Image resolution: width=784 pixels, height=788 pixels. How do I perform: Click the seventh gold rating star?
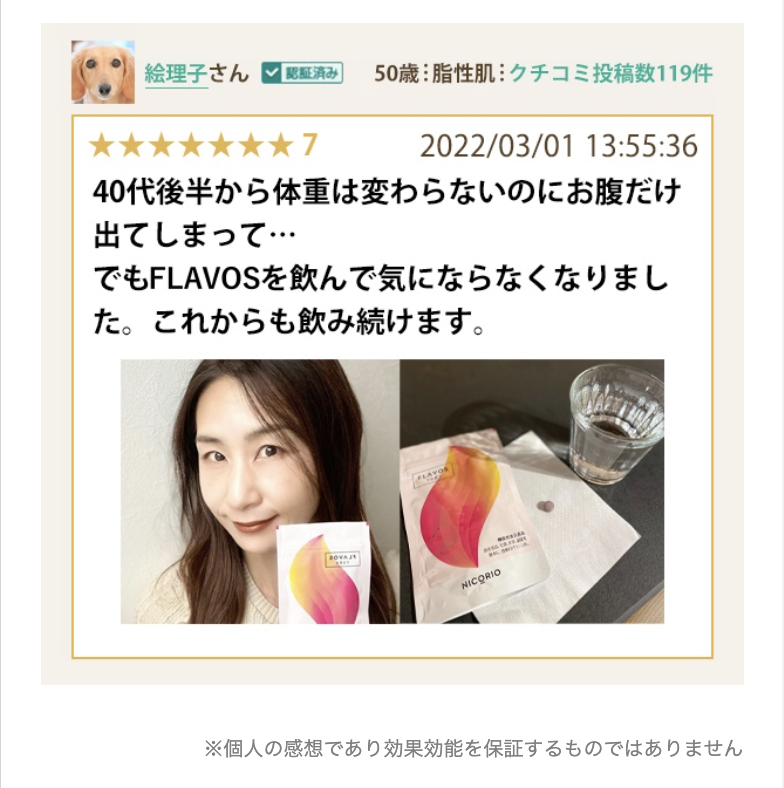click(x=281, y=145)
